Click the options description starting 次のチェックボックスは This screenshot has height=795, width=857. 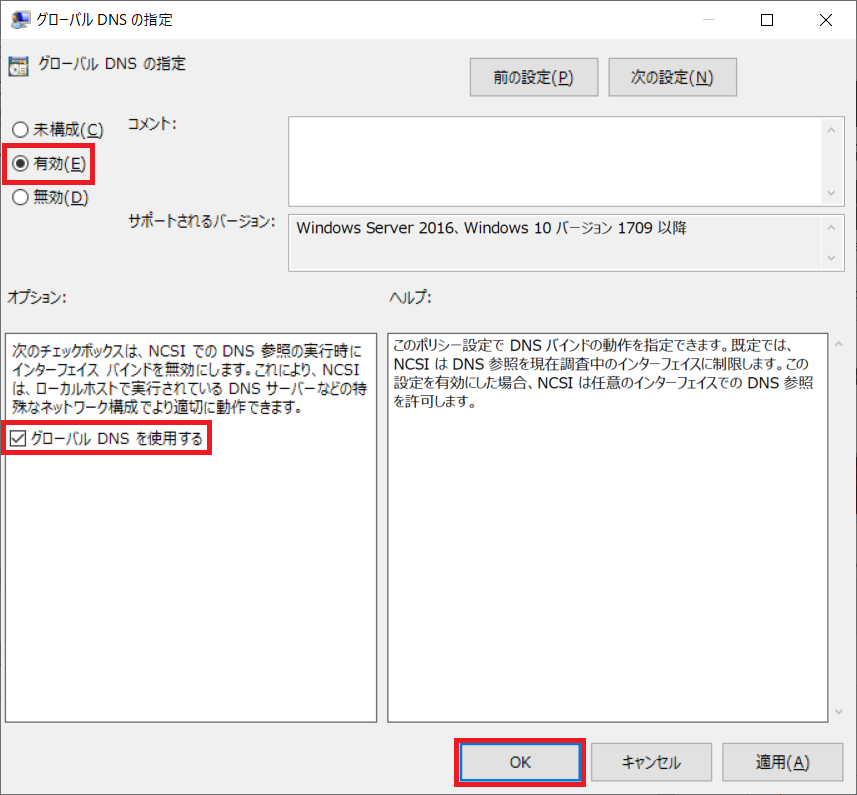(x=189, y=379)
